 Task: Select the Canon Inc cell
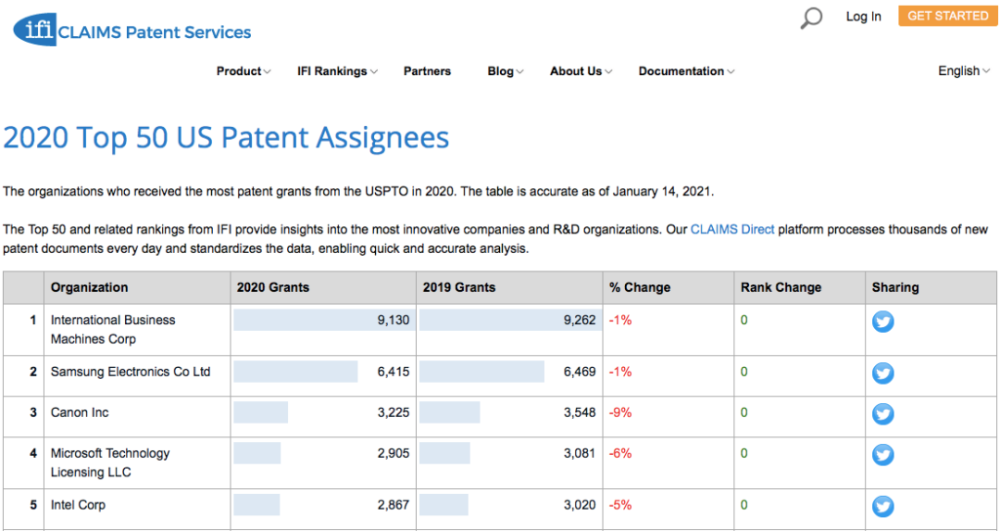[137, 417]
